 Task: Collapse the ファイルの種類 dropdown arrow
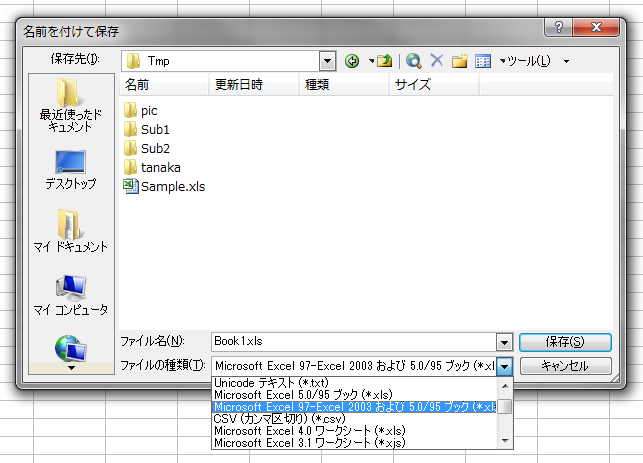[504, 366]
